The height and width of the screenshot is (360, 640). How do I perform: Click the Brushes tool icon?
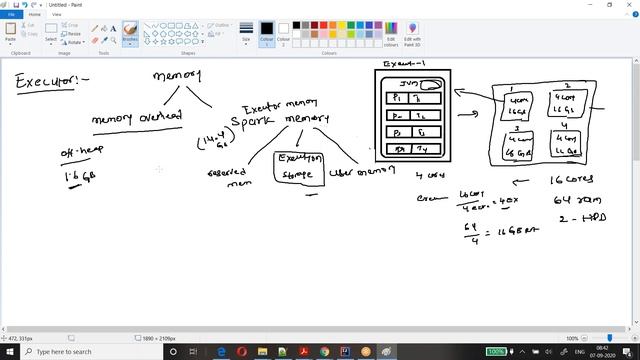pos(130,29)
